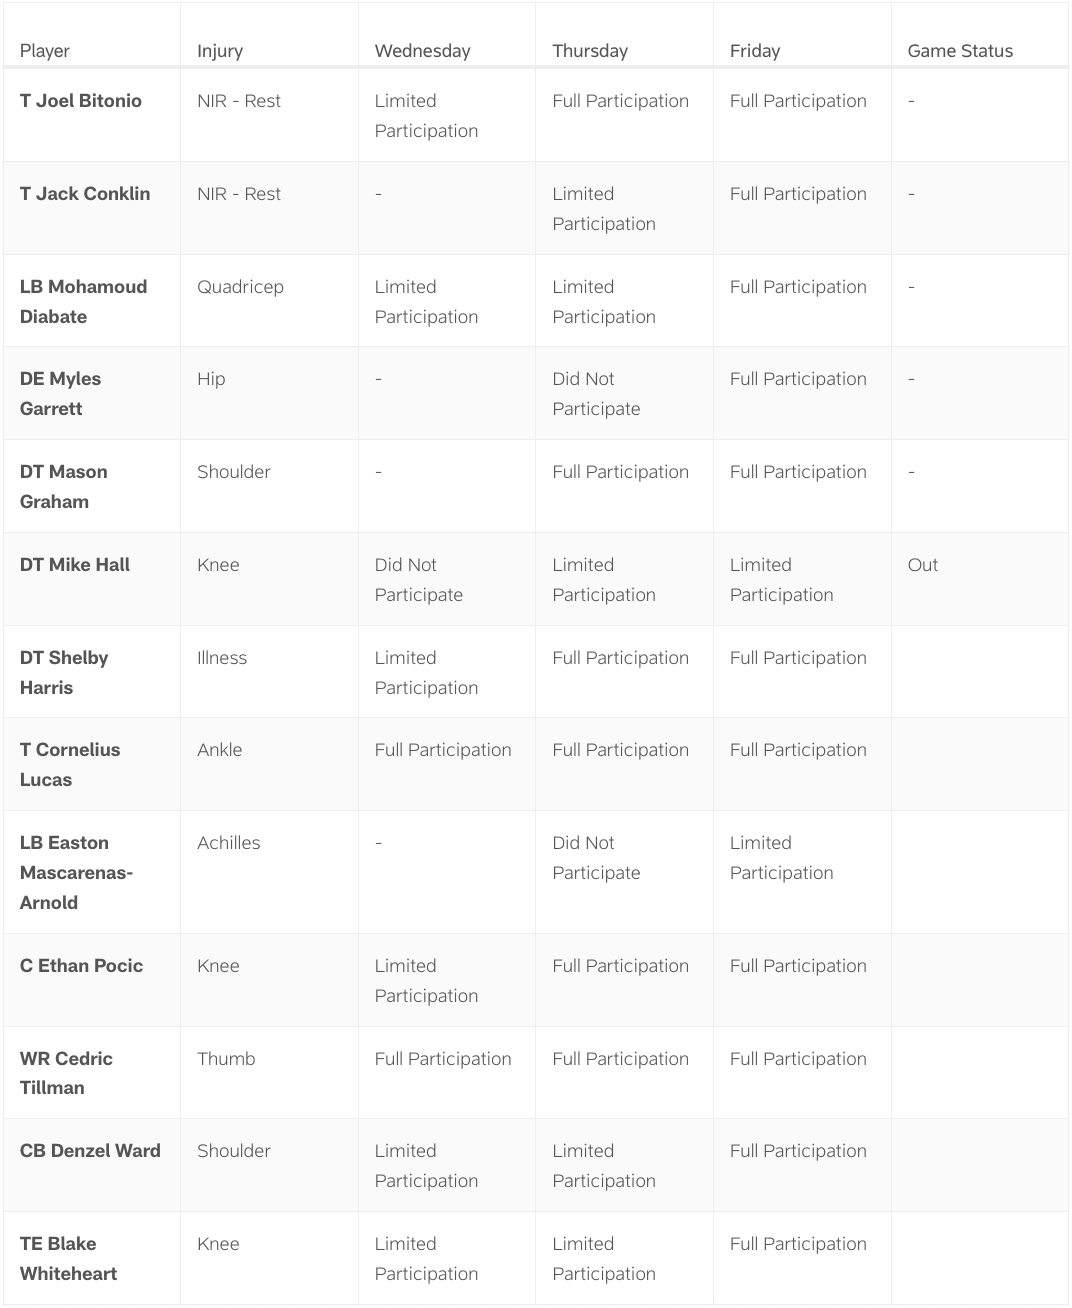1072x1308 pixels.
Task: Click WR Cedric Tillman's Thumb injury cell
Action: pos(226,1059)
